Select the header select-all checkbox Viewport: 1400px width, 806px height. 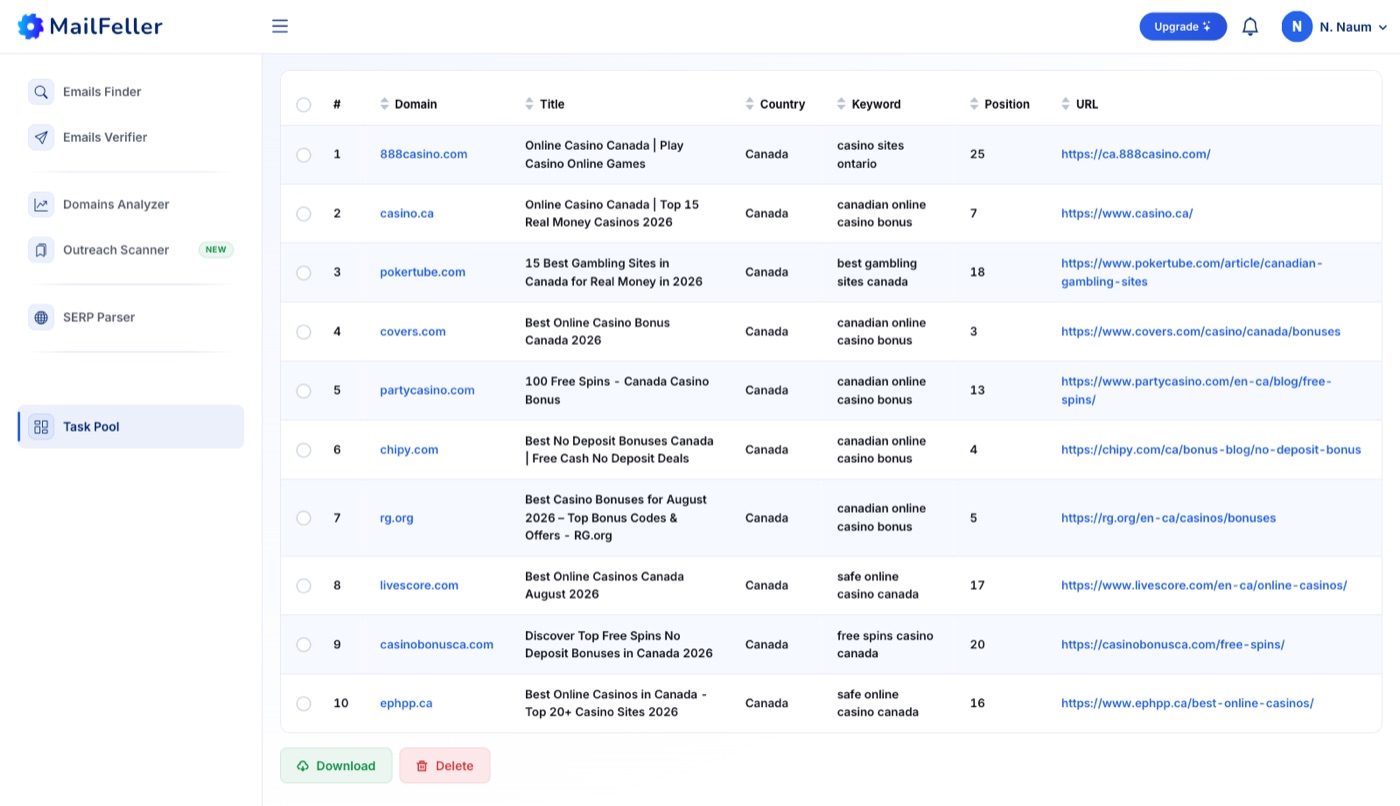pos(304,104)
